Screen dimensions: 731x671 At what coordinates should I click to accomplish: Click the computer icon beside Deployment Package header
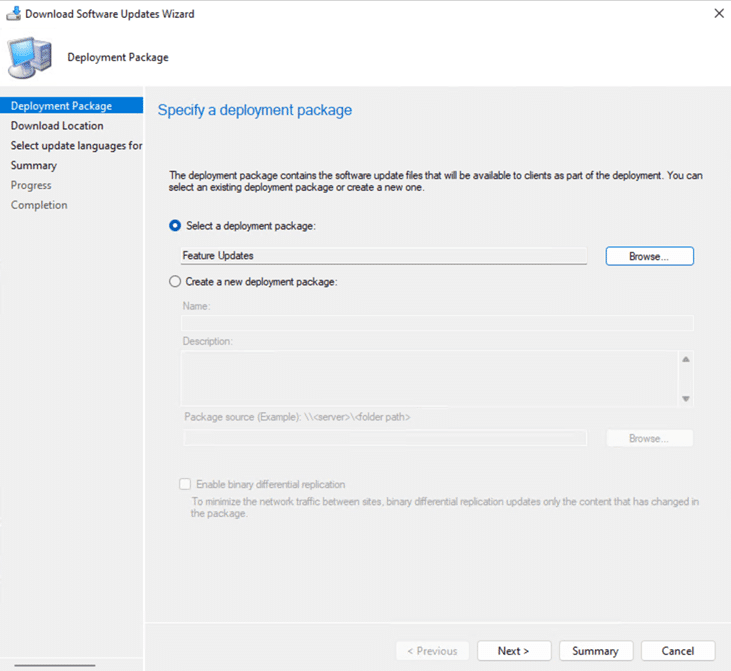(30, 58)
